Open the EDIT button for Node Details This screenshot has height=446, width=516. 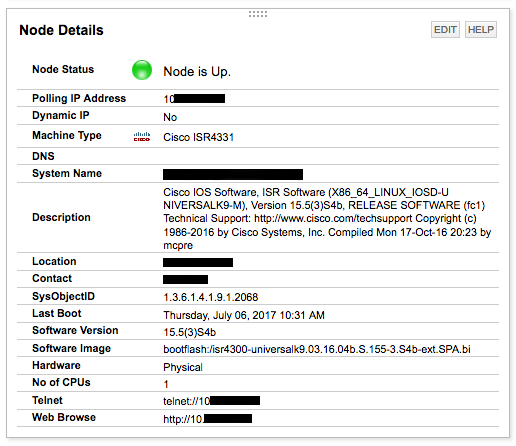445,30
